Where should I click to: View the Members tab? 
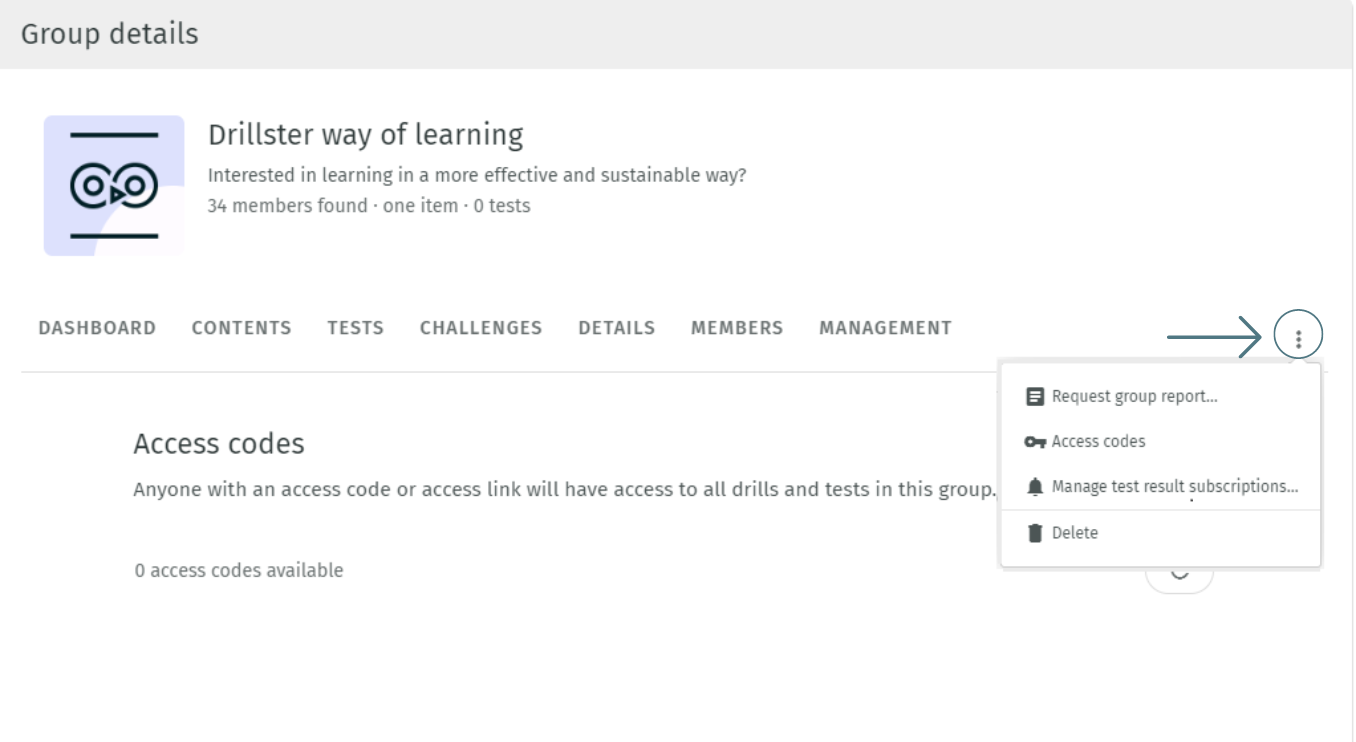(x=737, y=328)
